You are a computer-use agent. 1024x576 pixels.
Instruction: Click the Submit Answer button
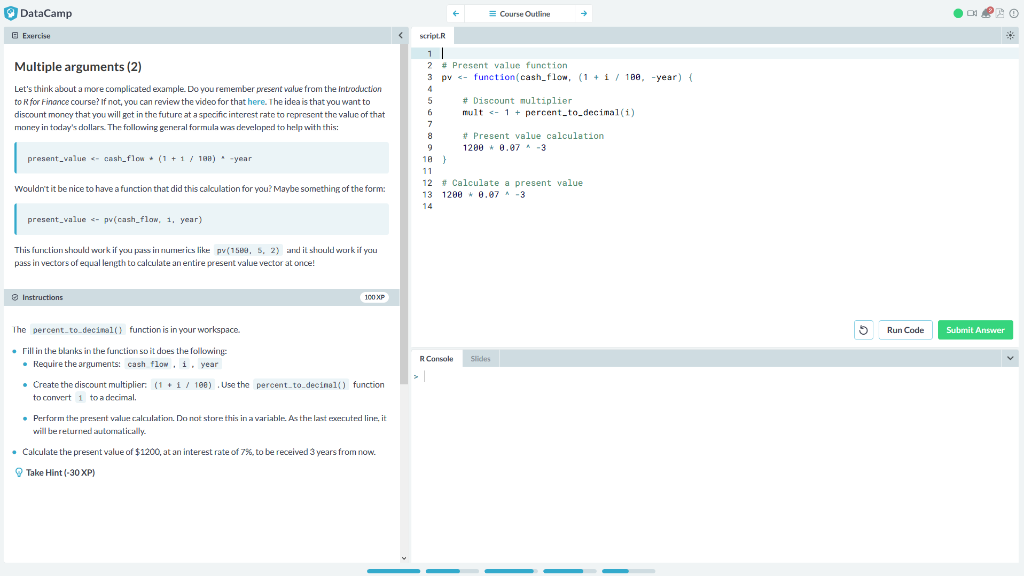975,329
